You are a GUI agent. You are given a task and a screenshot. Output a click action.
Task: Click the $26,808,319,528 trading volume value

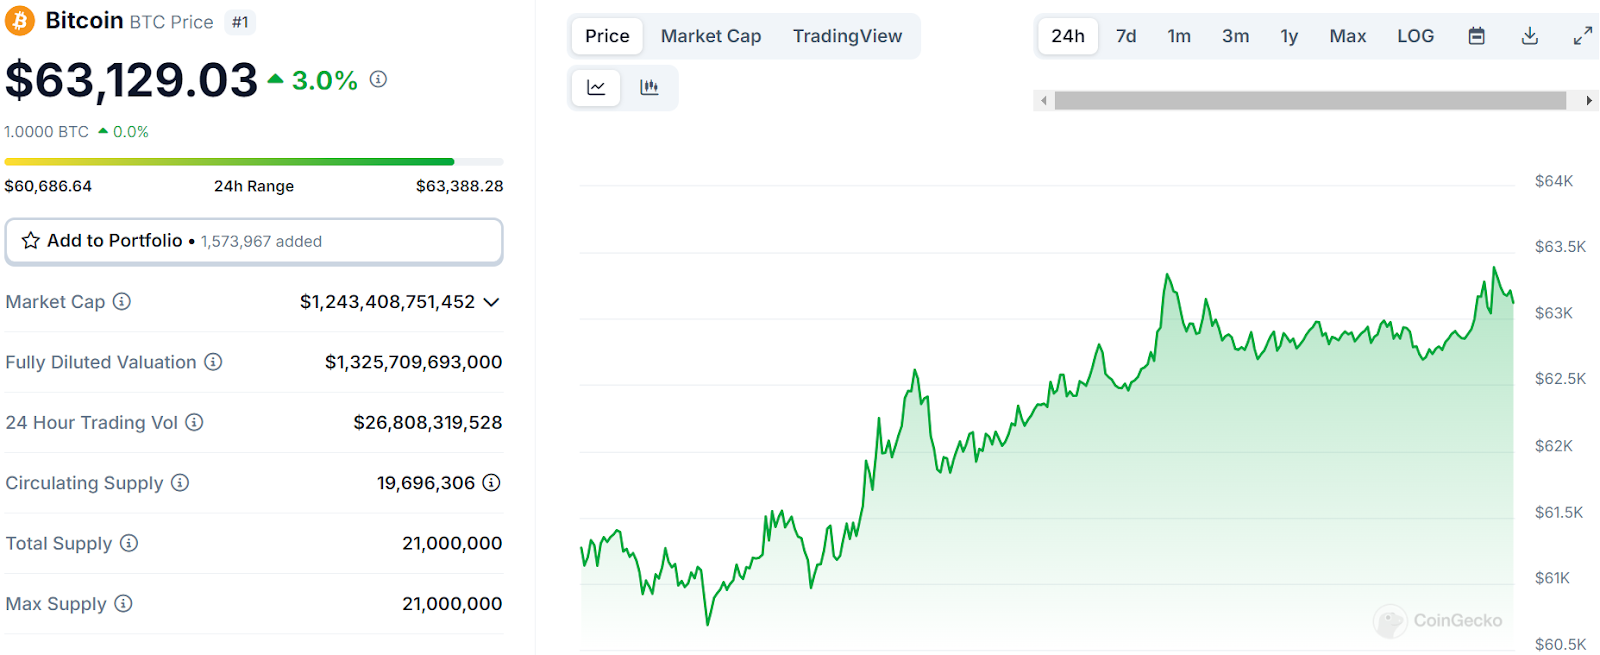tap(427, 423)
